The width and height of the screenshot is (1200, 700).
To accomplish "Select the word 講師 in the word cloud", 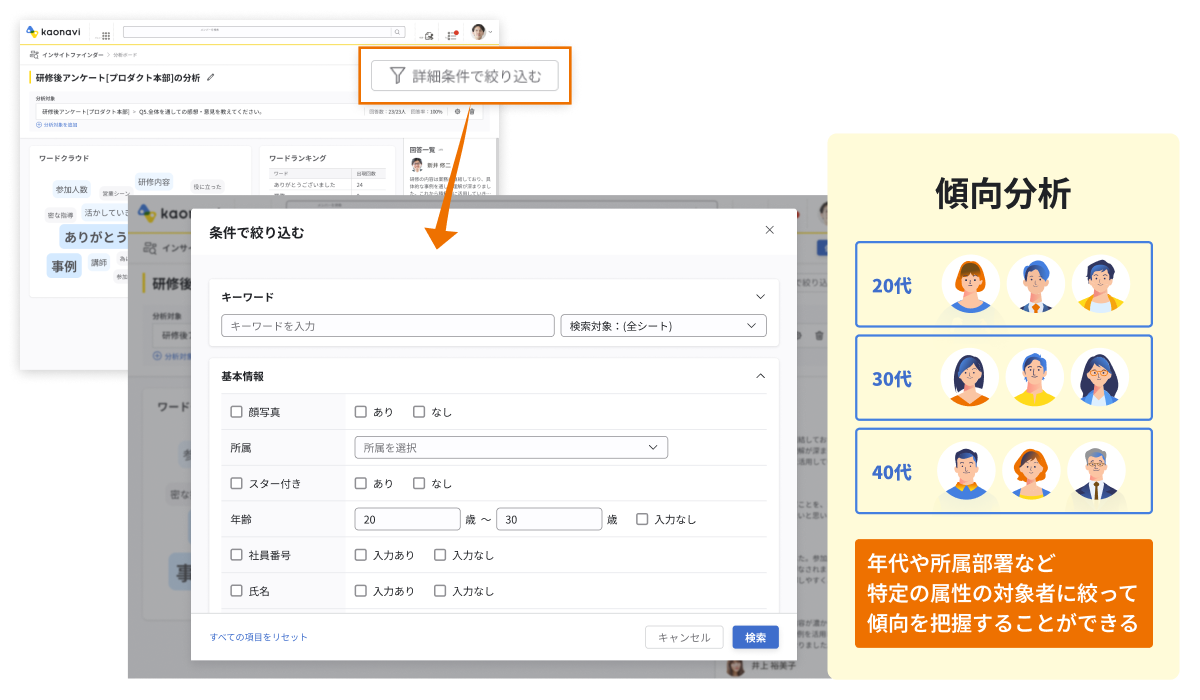I will (98, 263).
